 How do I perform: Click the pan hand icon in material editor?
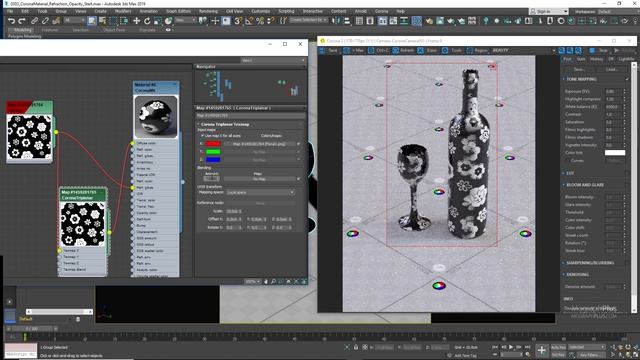click(266, 281)
